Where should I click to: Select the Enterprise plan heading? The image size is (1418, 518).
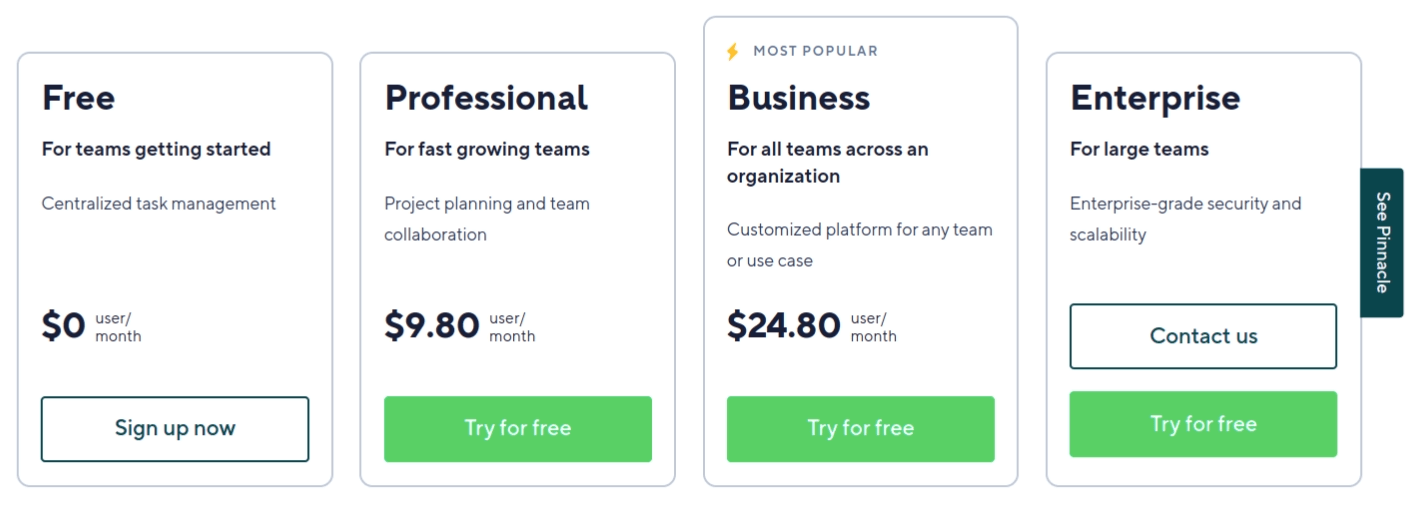click(1155, 98)
